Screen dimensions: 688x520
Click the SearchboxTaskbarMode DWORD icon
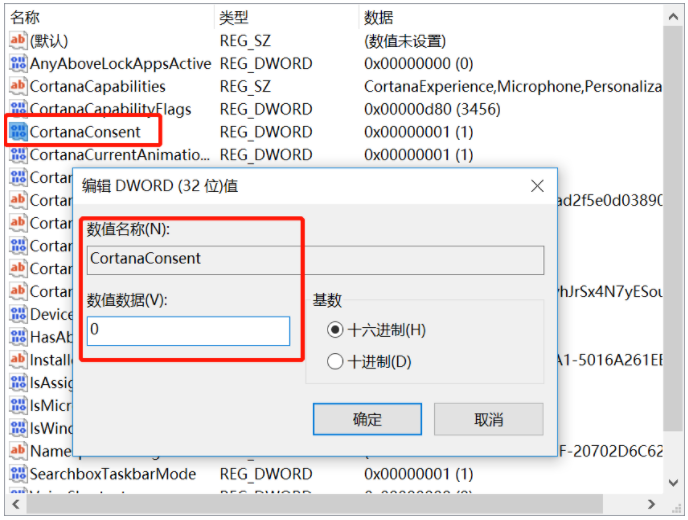pyautogui.click(x=18, y=474)
